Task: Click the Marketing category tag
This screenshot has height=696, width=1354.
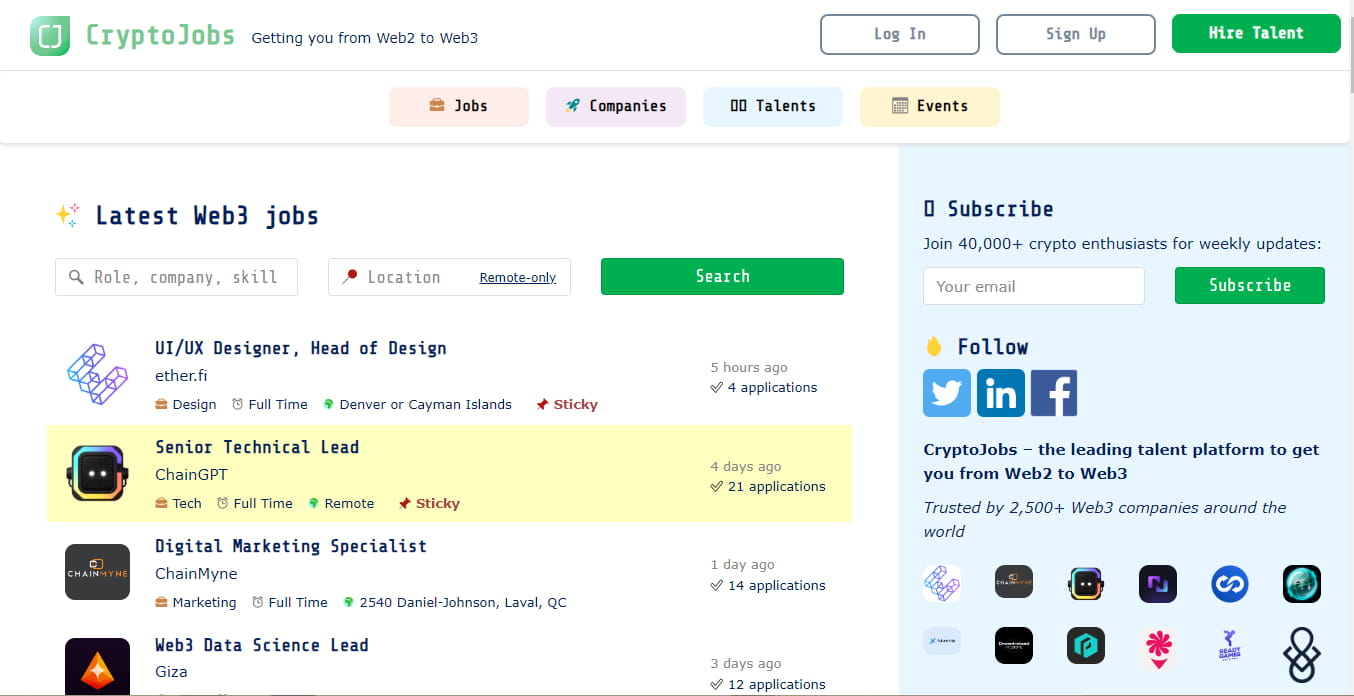Action: (196, 603)
